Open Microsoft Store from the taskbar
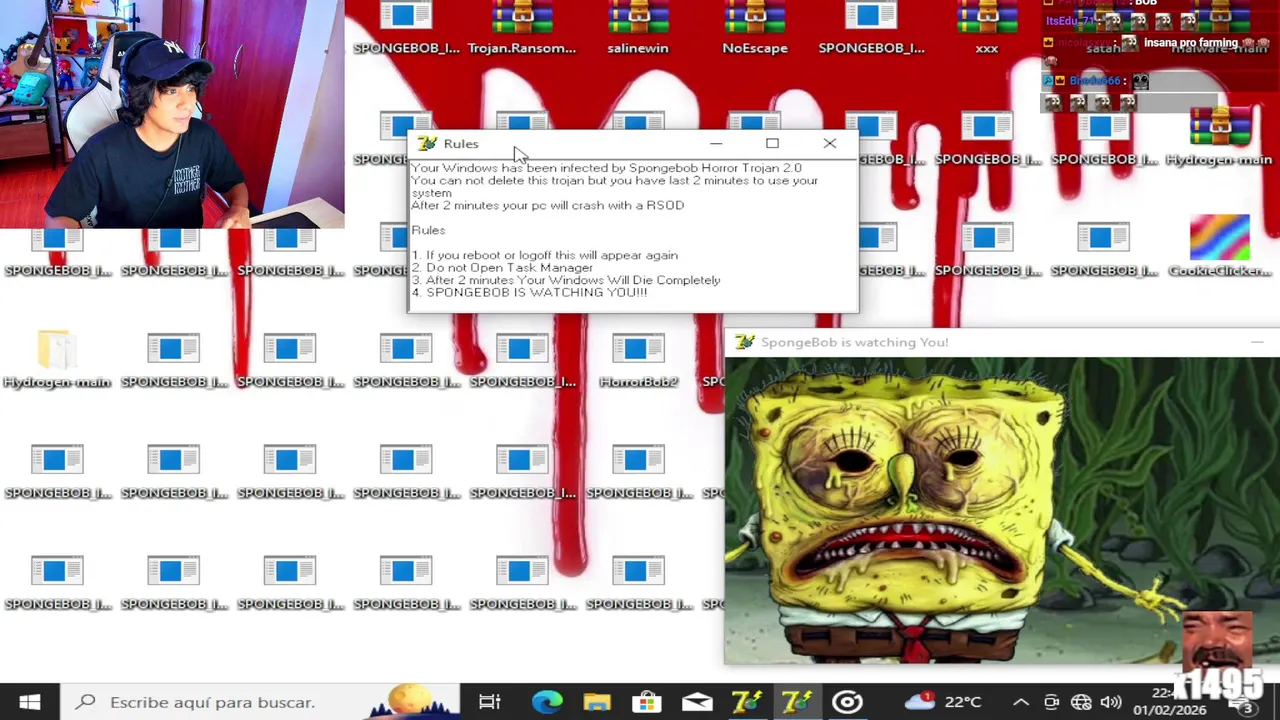The image size is (1280, 720). (647, 702)
